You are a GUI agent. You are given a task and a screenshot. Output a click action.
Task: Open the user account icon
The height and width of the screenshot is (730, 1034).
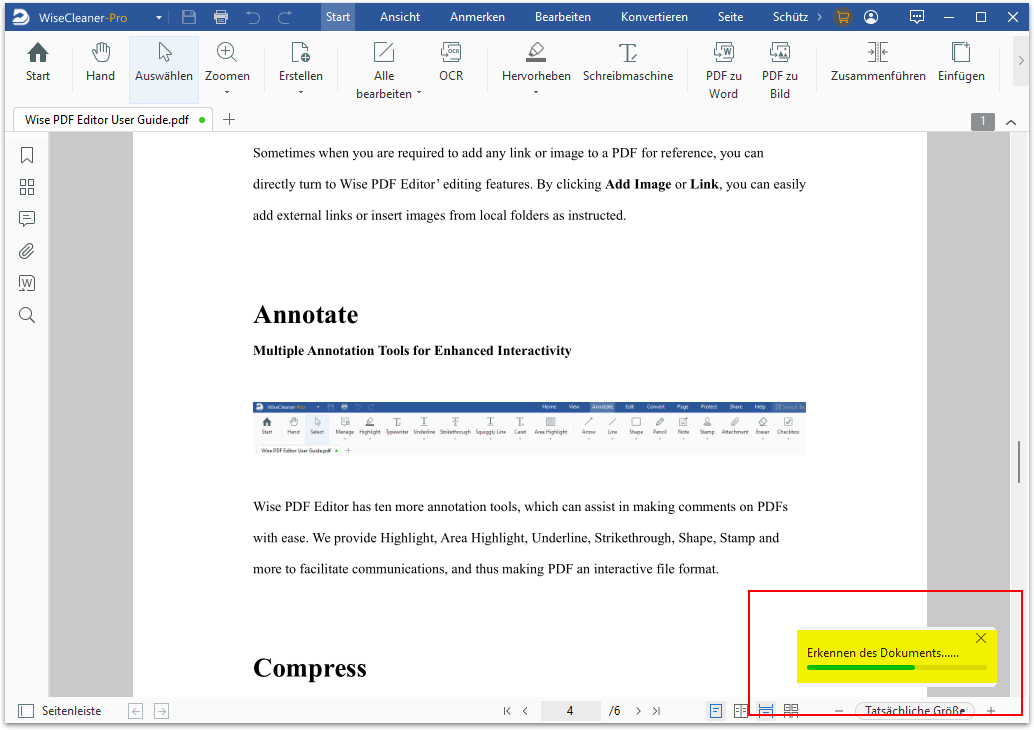click(x=871, y=17)
